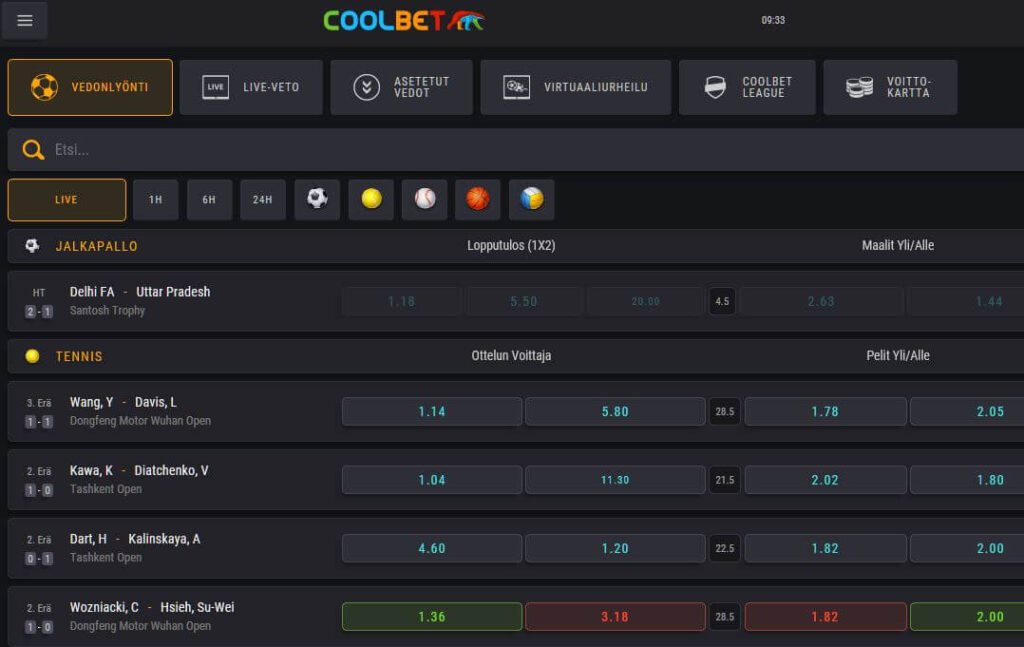The image size is (1024, 647).
Task: Open the Dart, H - Kalinskaya, A match
Action: tap(135, 539)
